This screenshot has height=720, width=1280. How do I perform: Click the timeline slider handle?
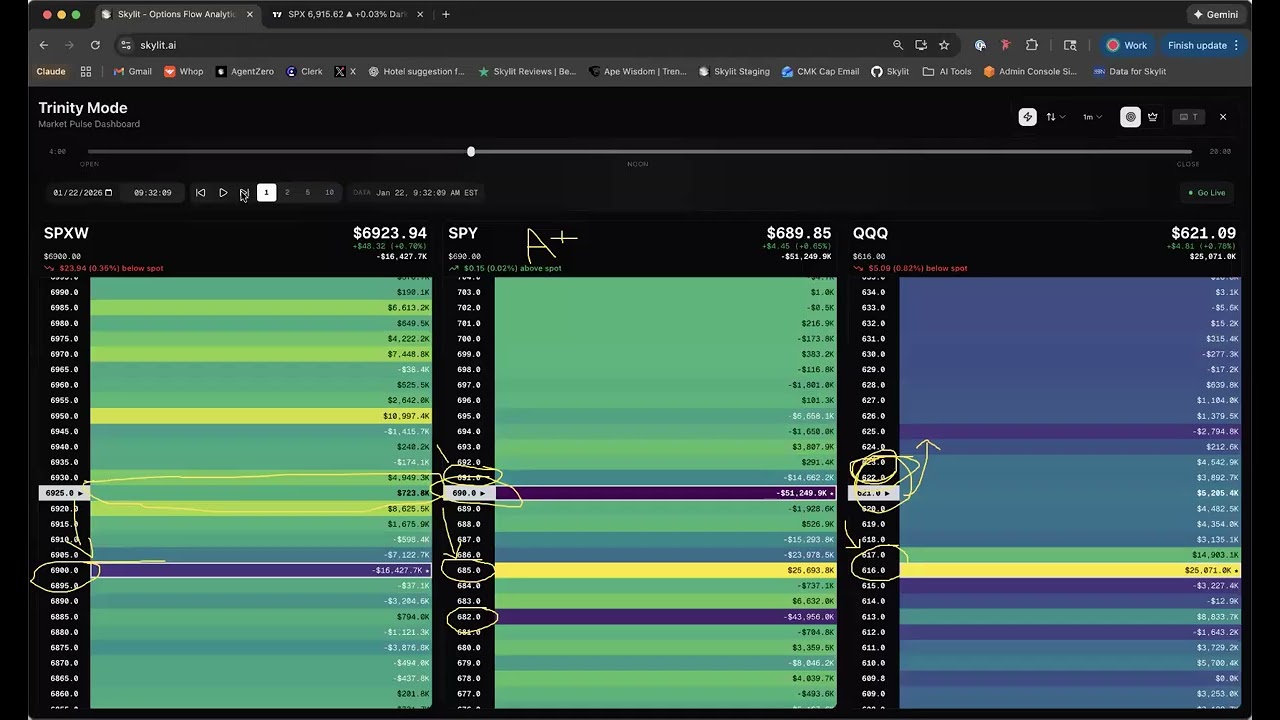pos(471,152)
